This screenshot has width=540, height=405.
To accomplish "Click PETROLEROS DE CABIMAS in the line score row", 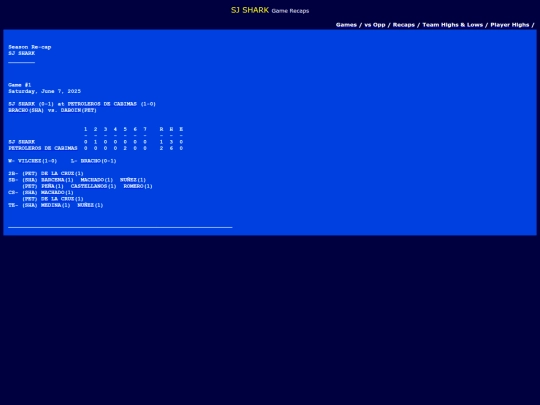I will click(x=43, y=148).
